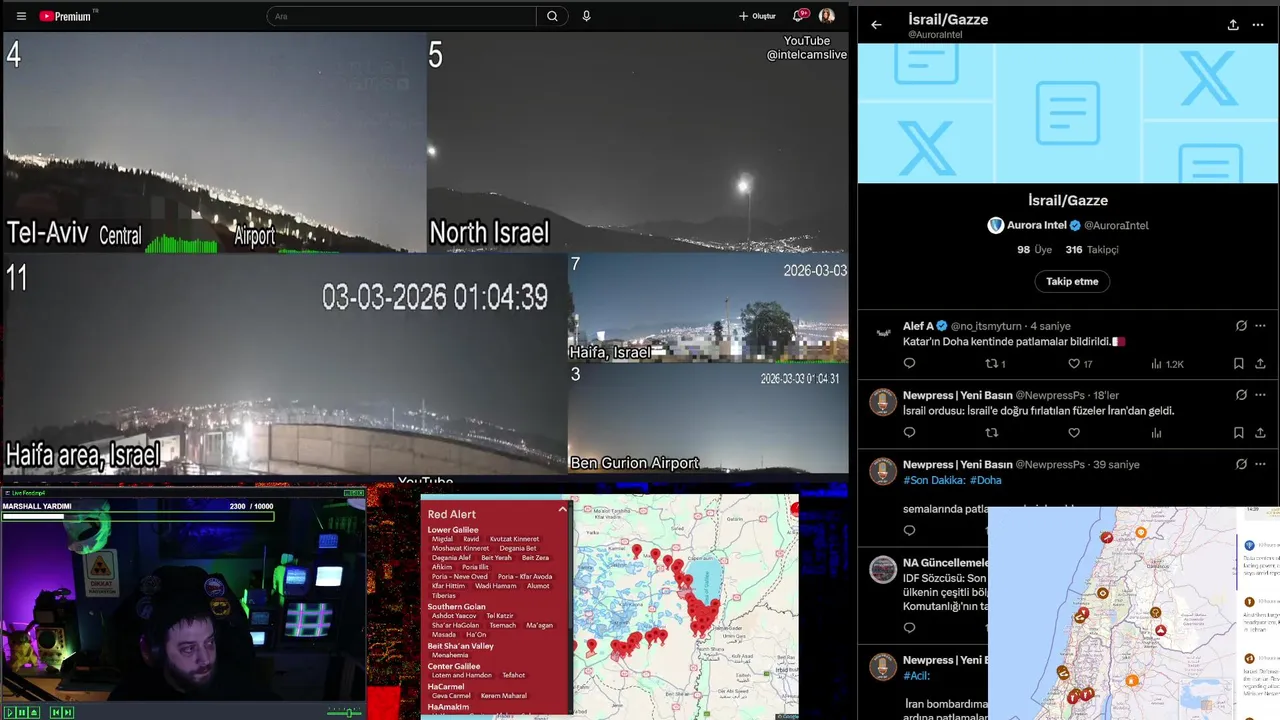This screenshot has width=1280, height=720.
Task: Eject in the Live Feed player controls
Action: point(34,712)
